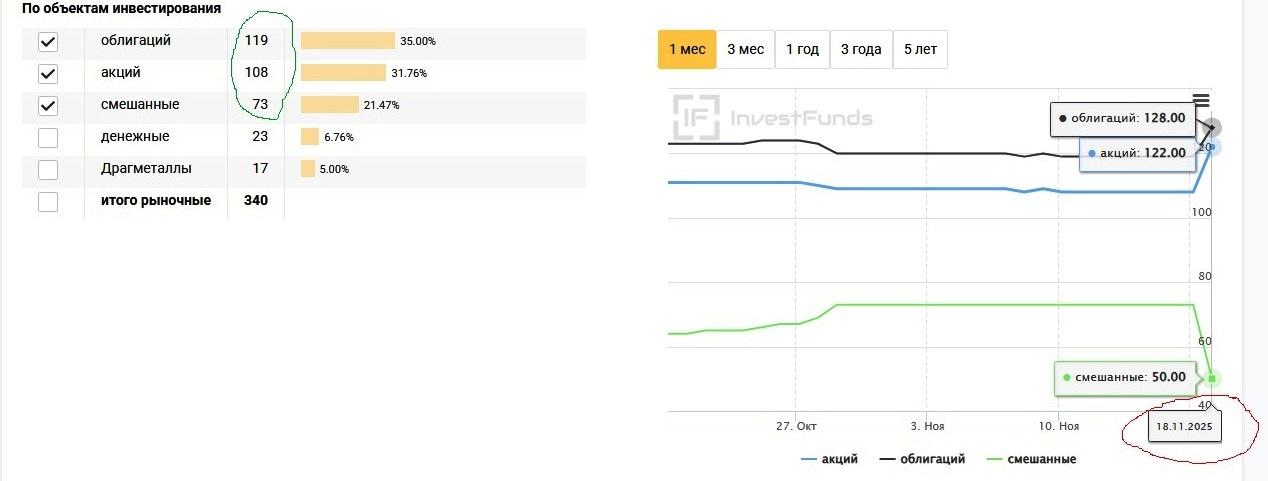Select the 1 мес period tab
The width and height of the screenshot is (1268, 481).
click(x=687, y=50)
